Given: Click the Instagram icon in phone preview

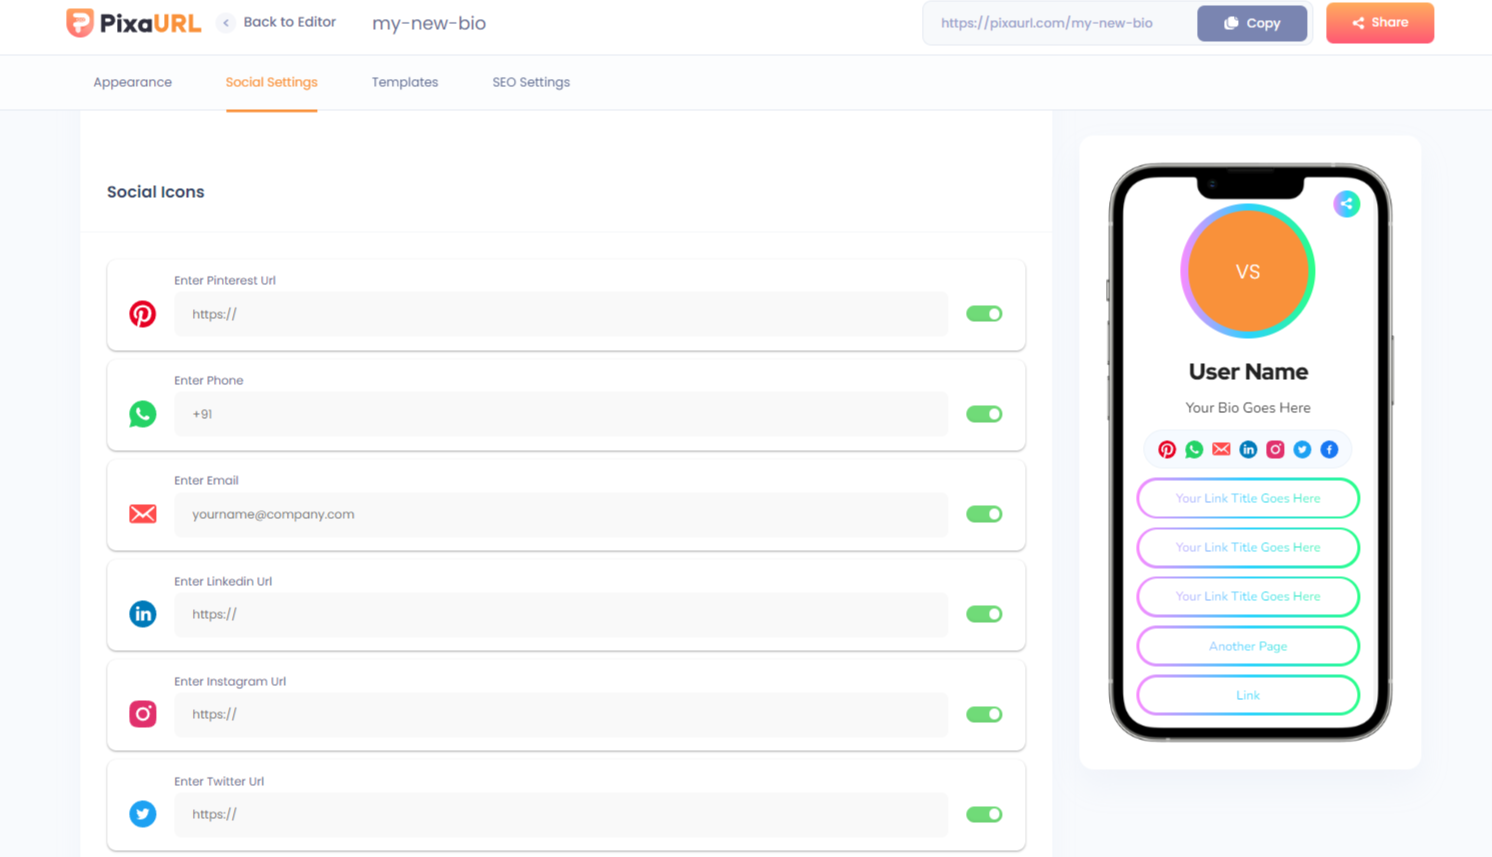Looking at the screenshot, I should pyautogui.click(x=1275, y=450).
